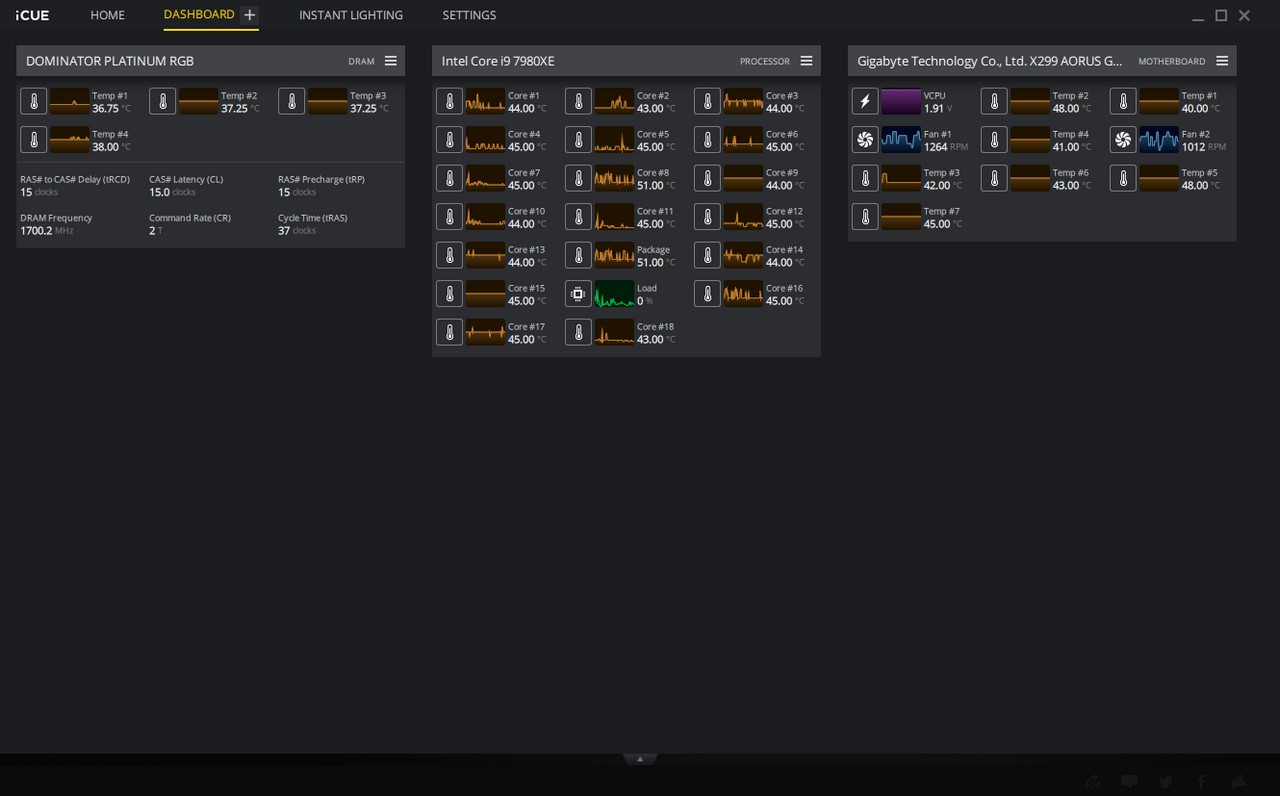
Task: Open the Gigabyte motherboard panel hamburger menu
Action: pos(1222,61)
